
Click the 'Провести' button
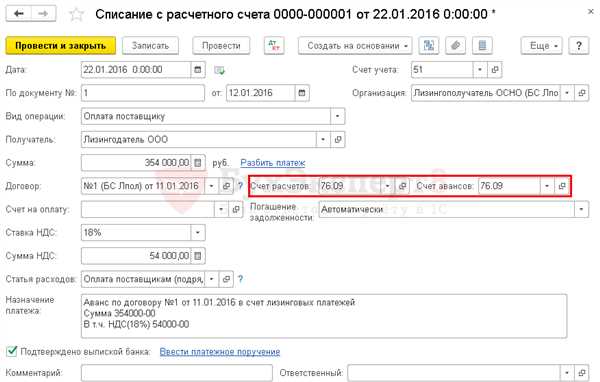pos(221,46)
